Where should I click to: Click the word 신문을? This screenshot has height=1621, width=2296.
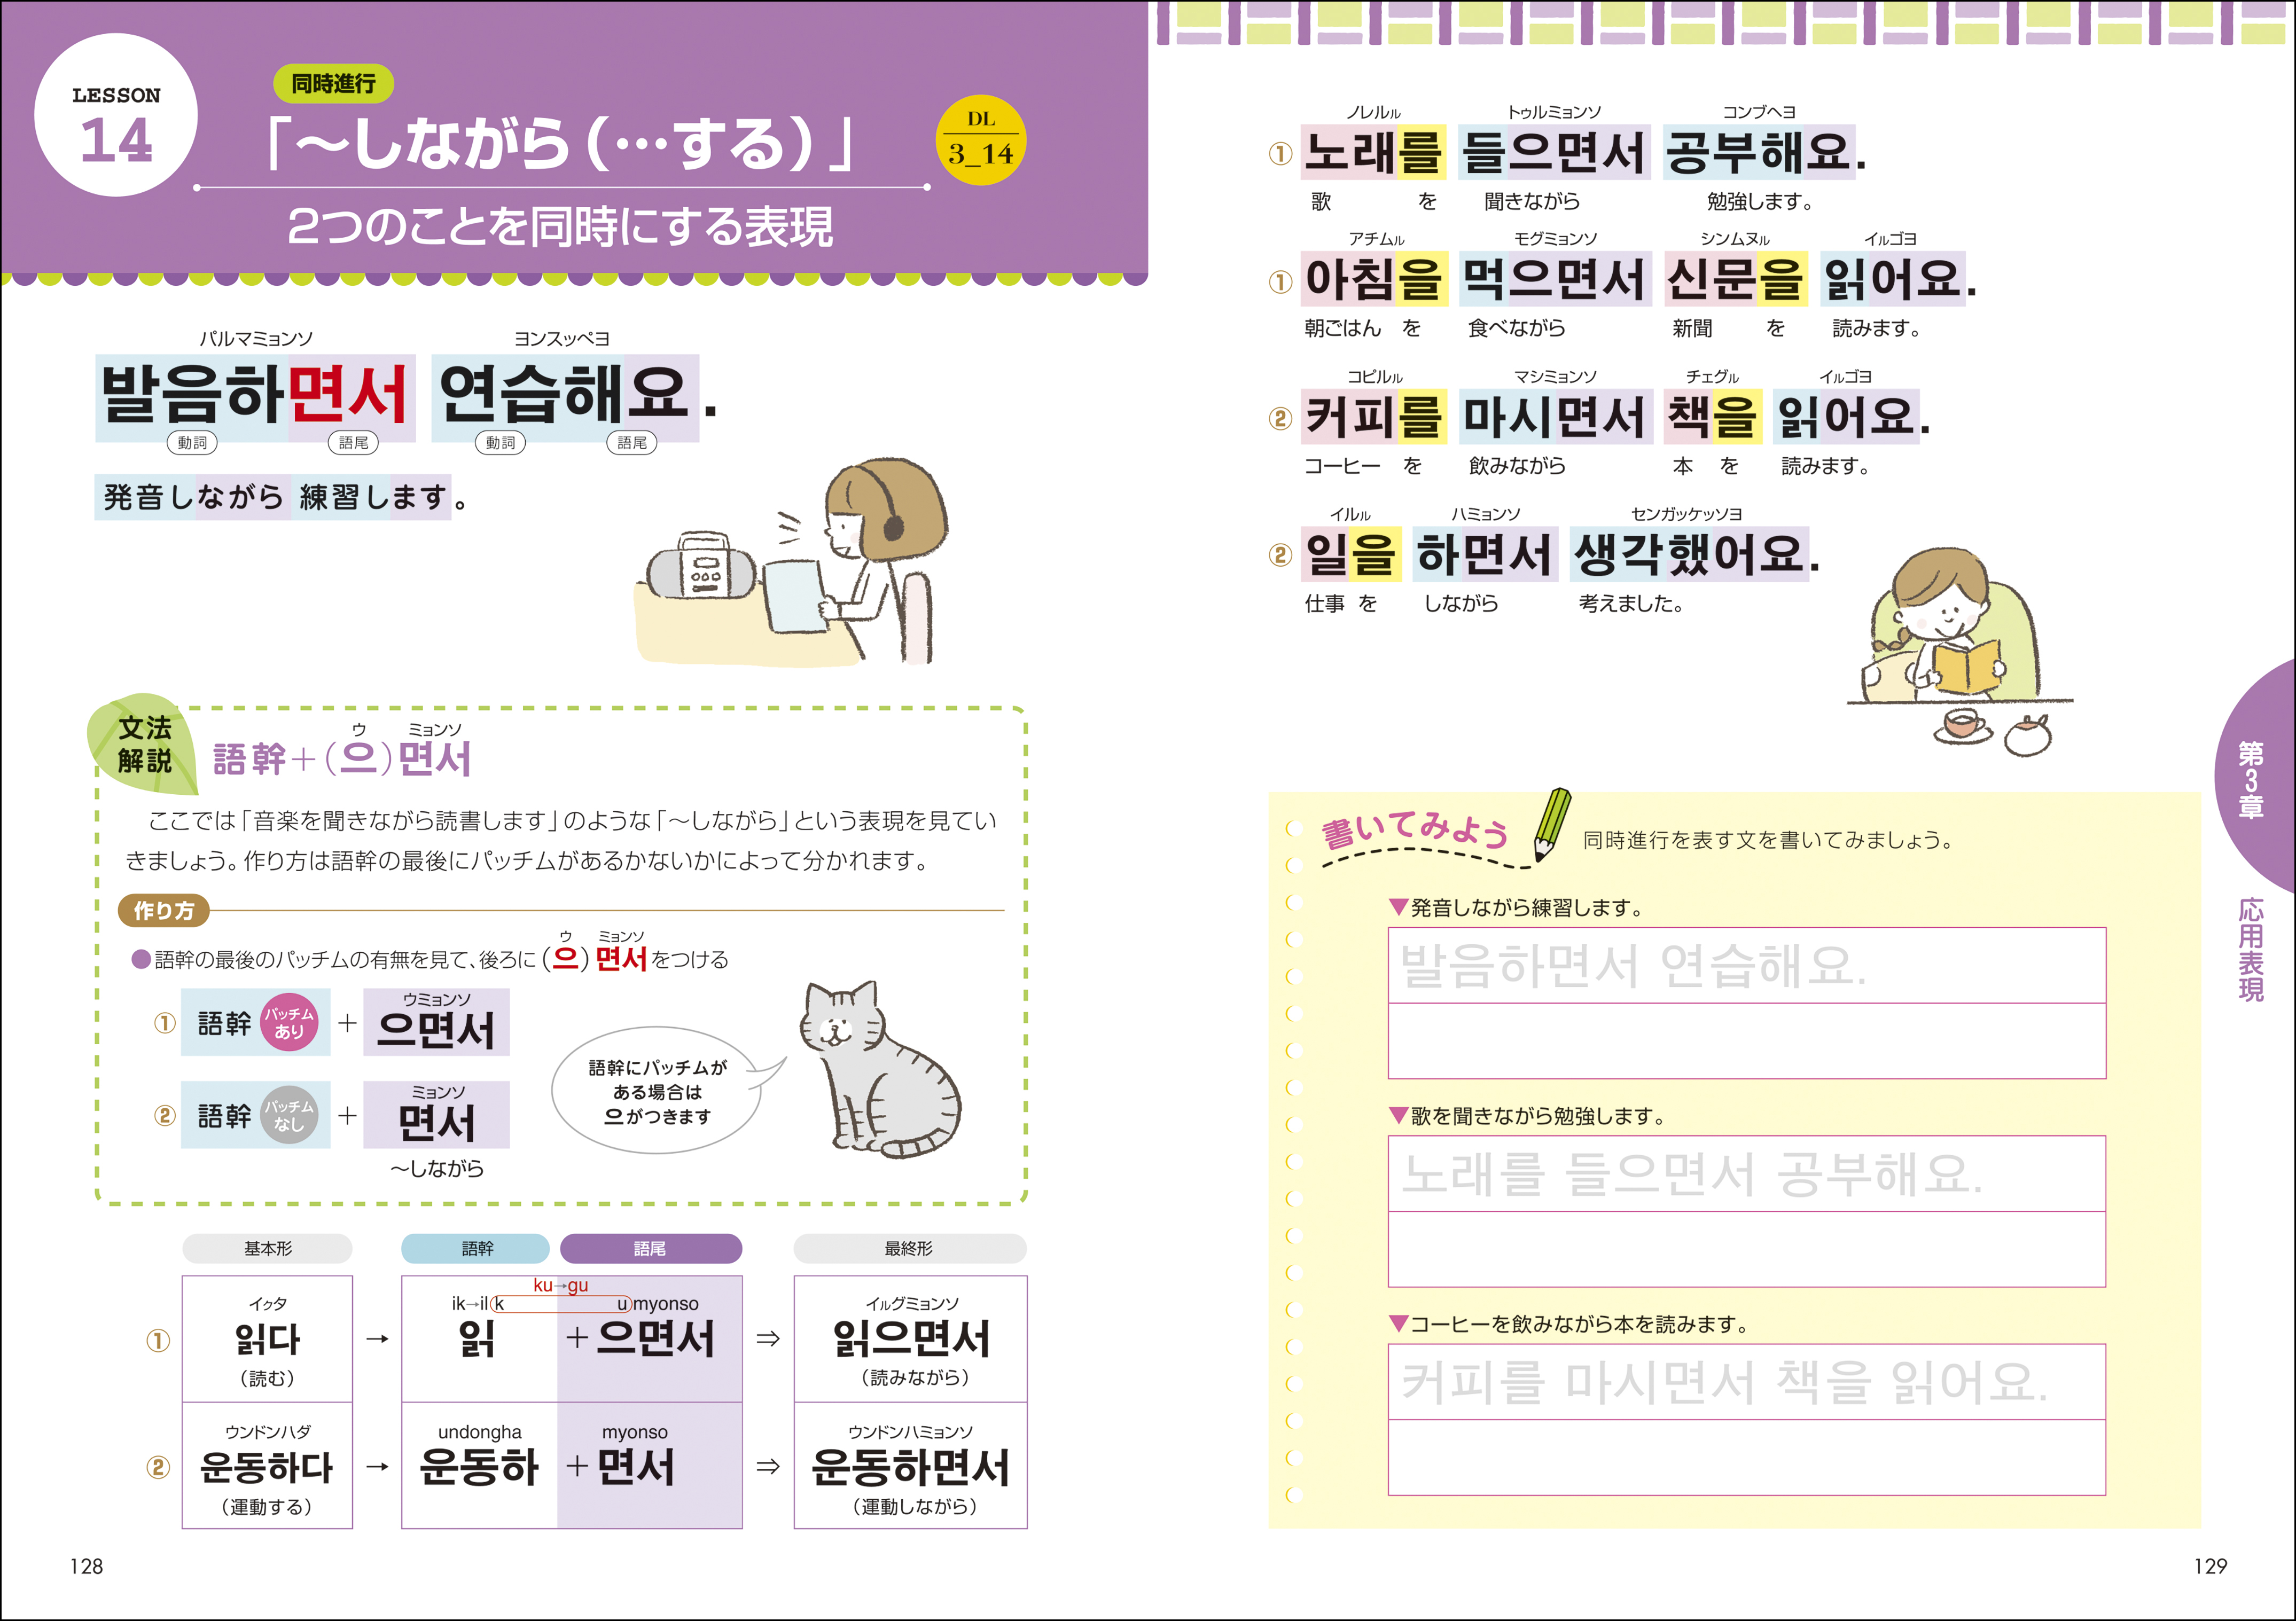(1736, 279)
